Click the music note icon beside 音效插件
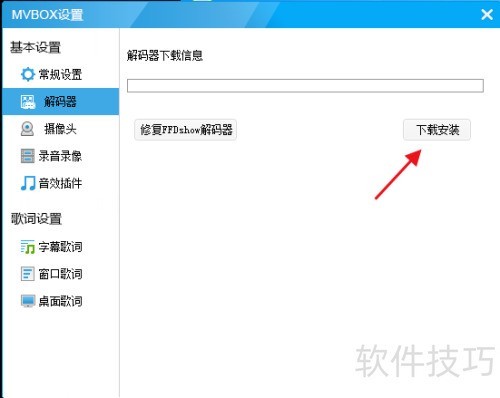The image size is (500, 398). pos(28,183)
